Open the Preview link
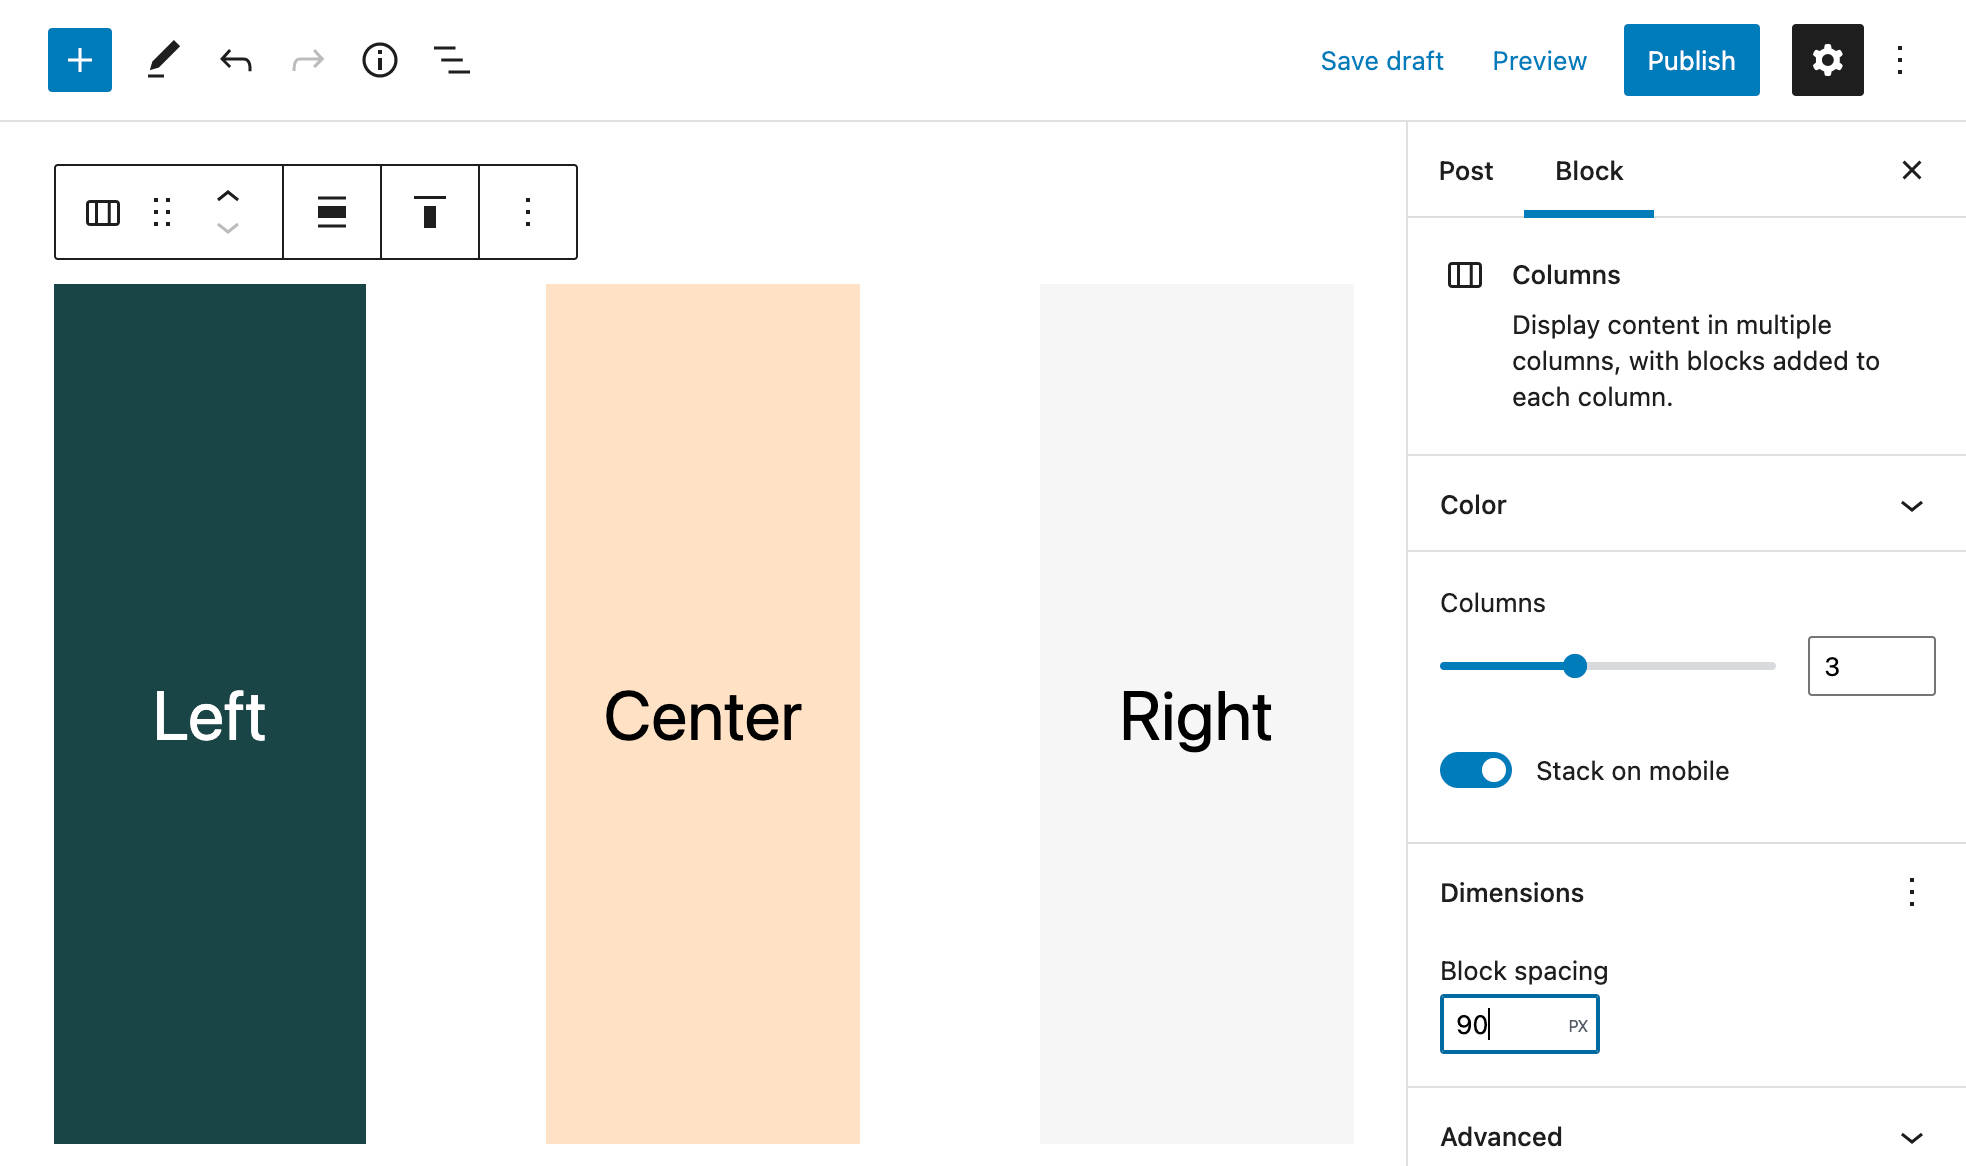The height and width of the screenshot is (1166, 1966). point(1539,60)
